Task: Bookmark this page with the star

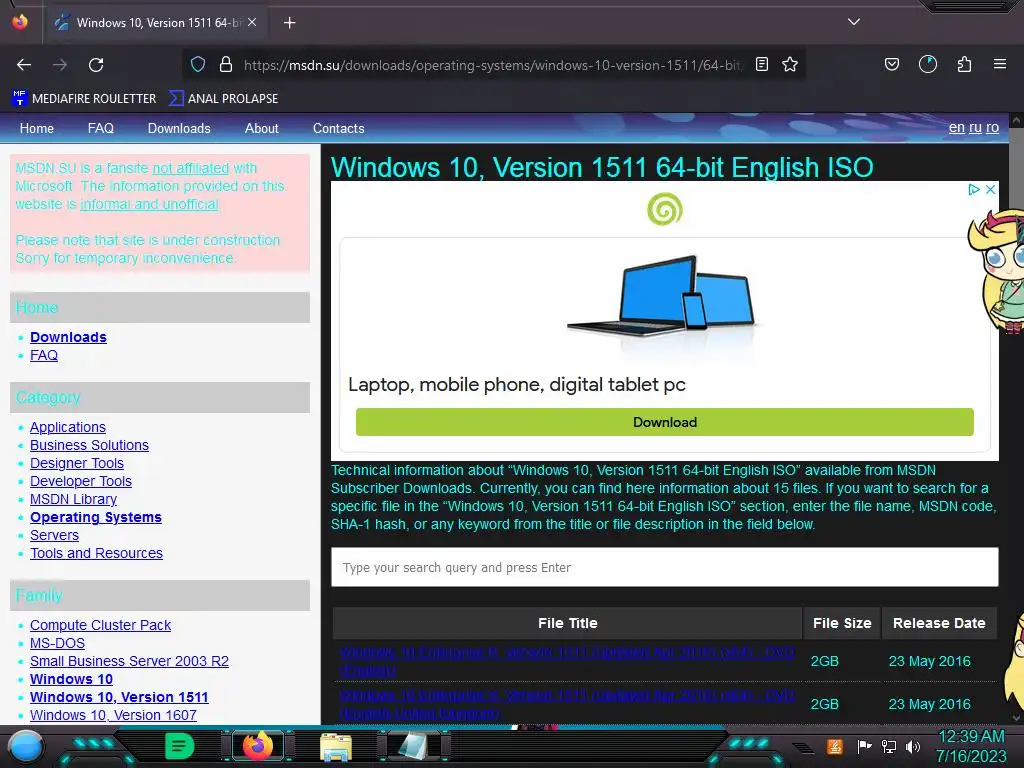Action: click(790, 64)
